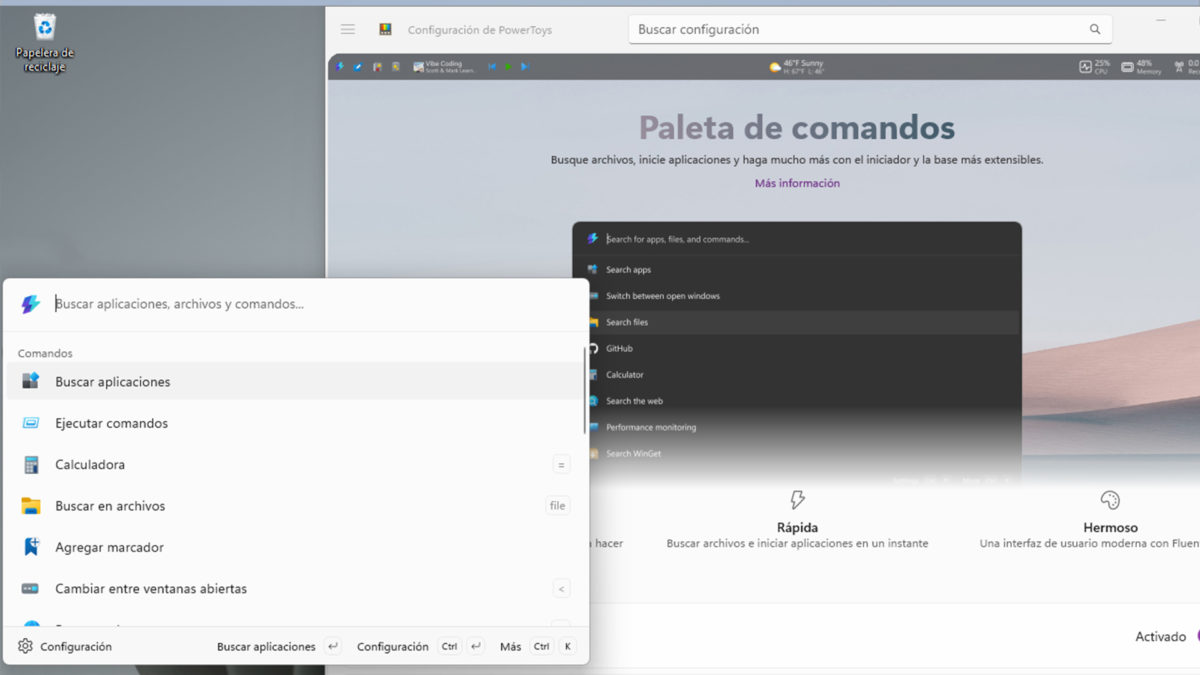Image resolution: width=1200 pixels, height=675 pixels.
Task: Open the Papelera de reciclaje desktop icon
Action: 45,42
